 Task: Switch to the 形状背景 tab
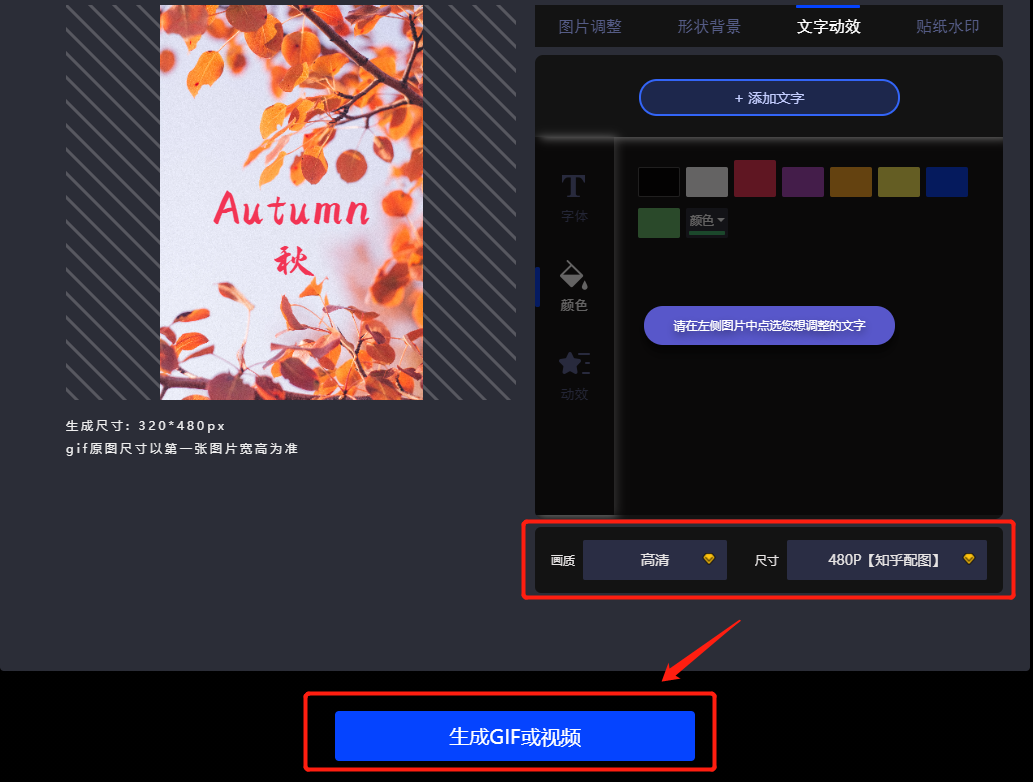[709, 27]
